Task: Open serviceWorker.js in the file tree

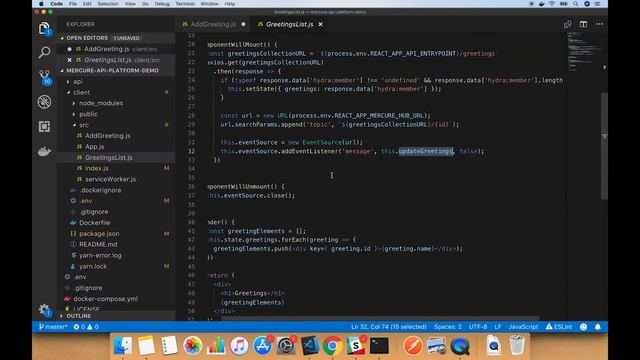Action: point(110,179)
